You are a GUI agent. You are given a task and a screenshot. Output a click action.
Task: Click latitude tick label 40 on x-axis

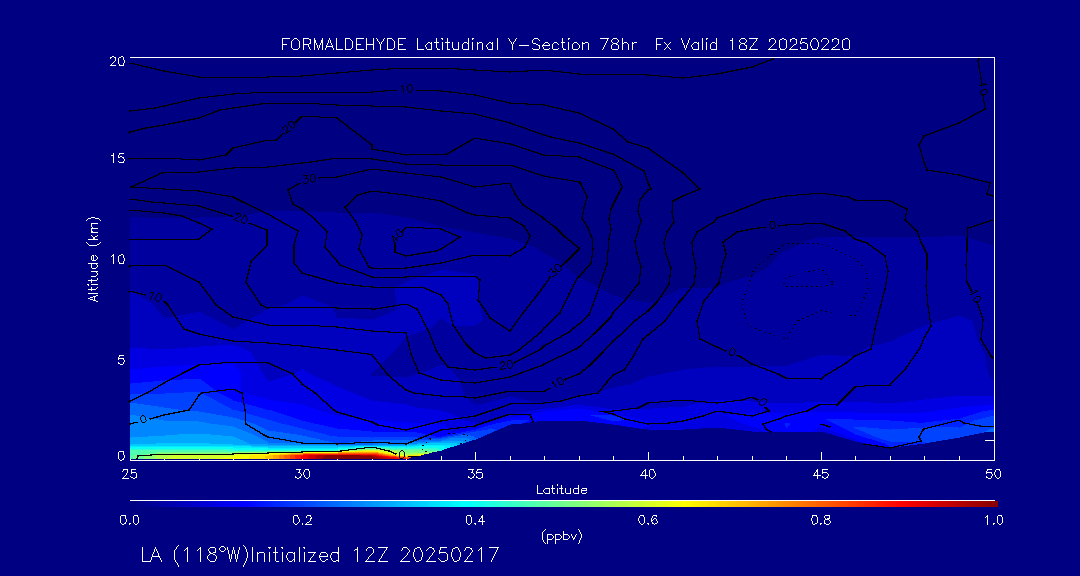[648, 474]
